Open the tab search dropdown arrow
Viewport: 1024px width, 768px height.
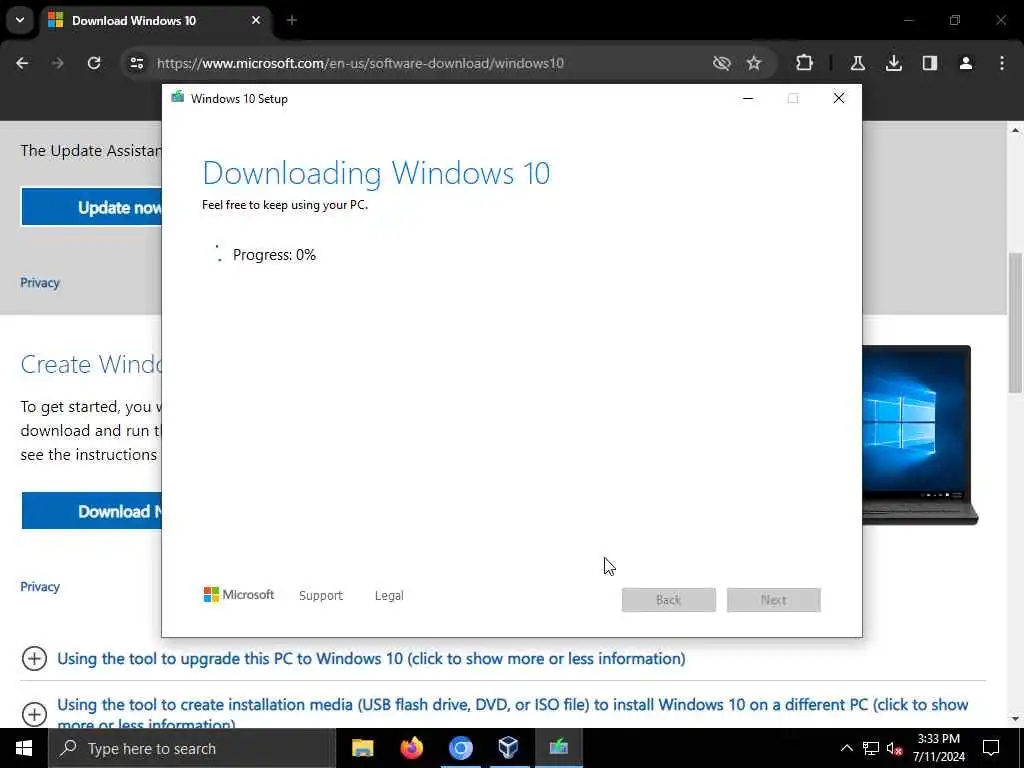click(20, 20)
